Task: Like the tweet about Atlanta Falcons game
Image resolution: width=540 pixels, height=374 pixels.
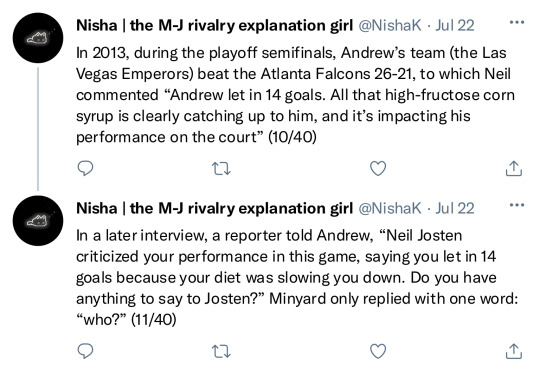Action: tap(378, 168)
